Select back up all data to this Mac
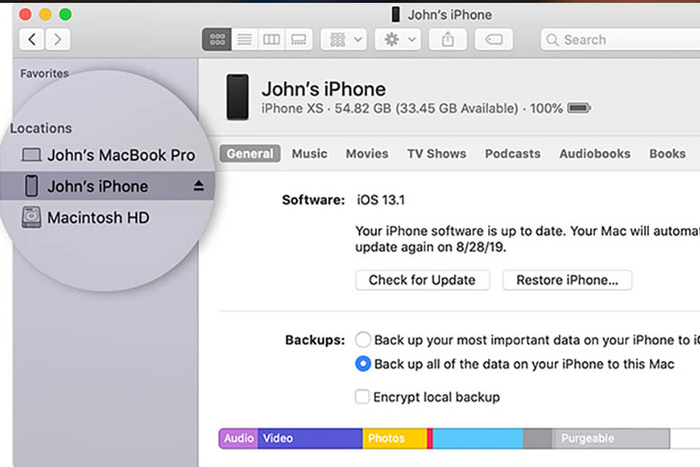 (x=363, y=364)
